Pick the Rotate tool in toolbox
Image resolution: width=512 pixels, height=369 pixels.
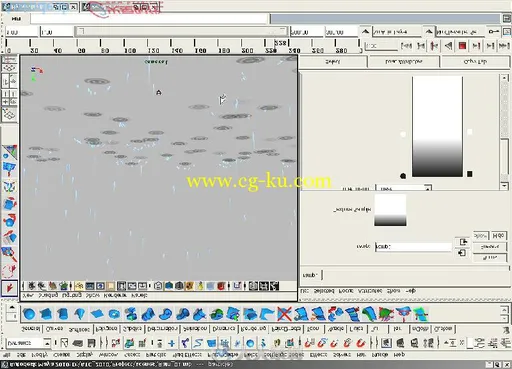9,221
